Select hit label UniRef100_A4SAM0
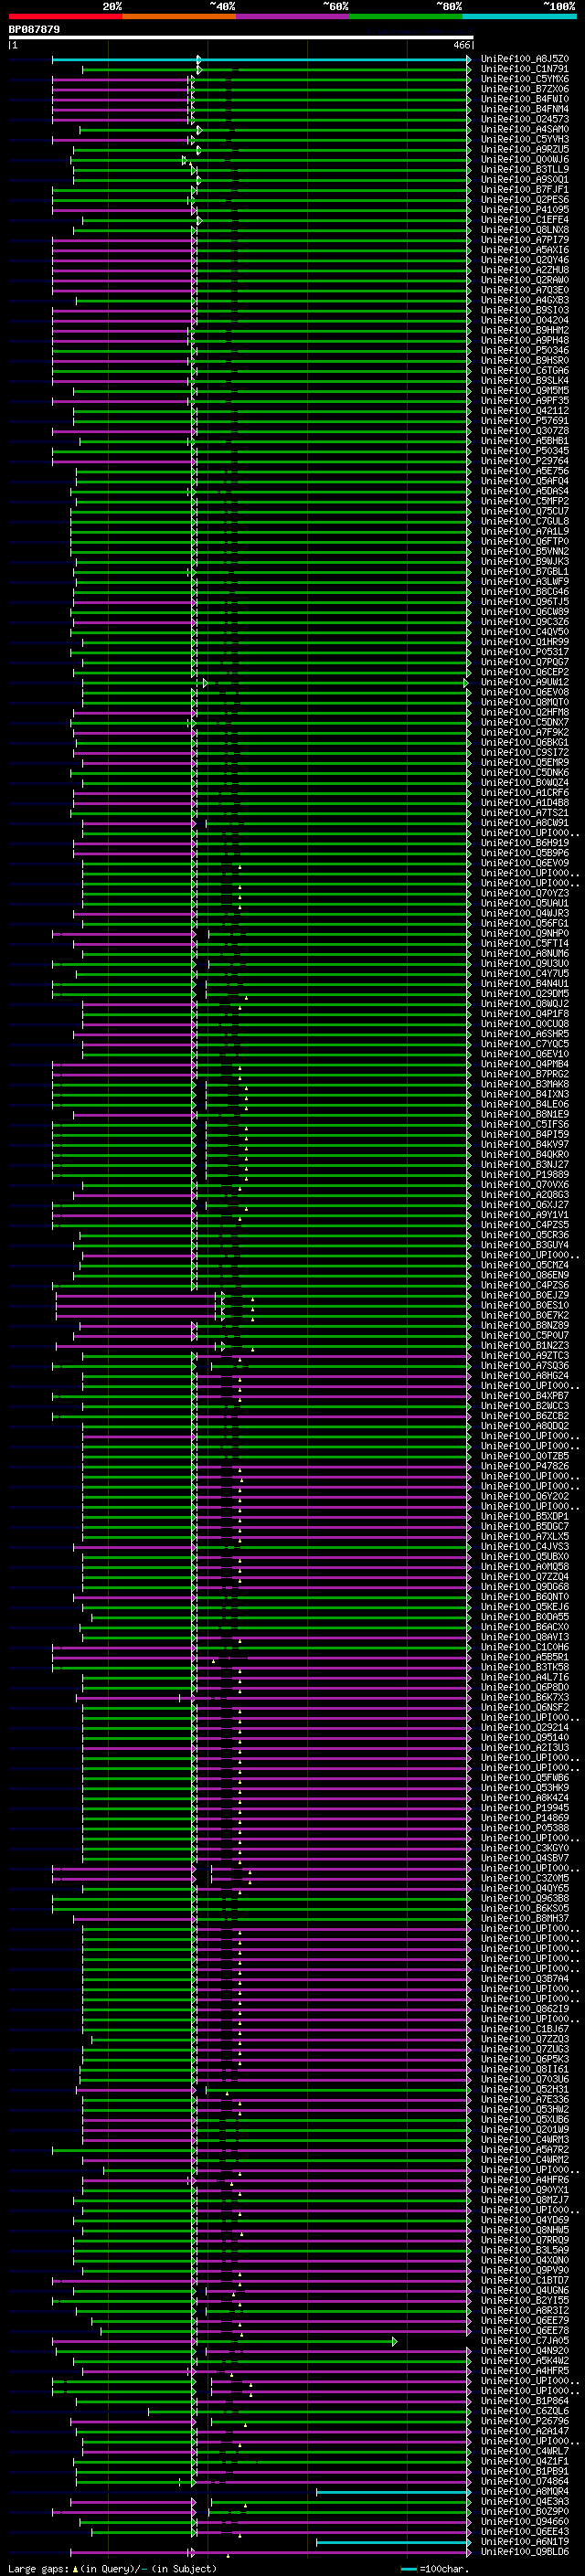 click(x=525, y=129)
